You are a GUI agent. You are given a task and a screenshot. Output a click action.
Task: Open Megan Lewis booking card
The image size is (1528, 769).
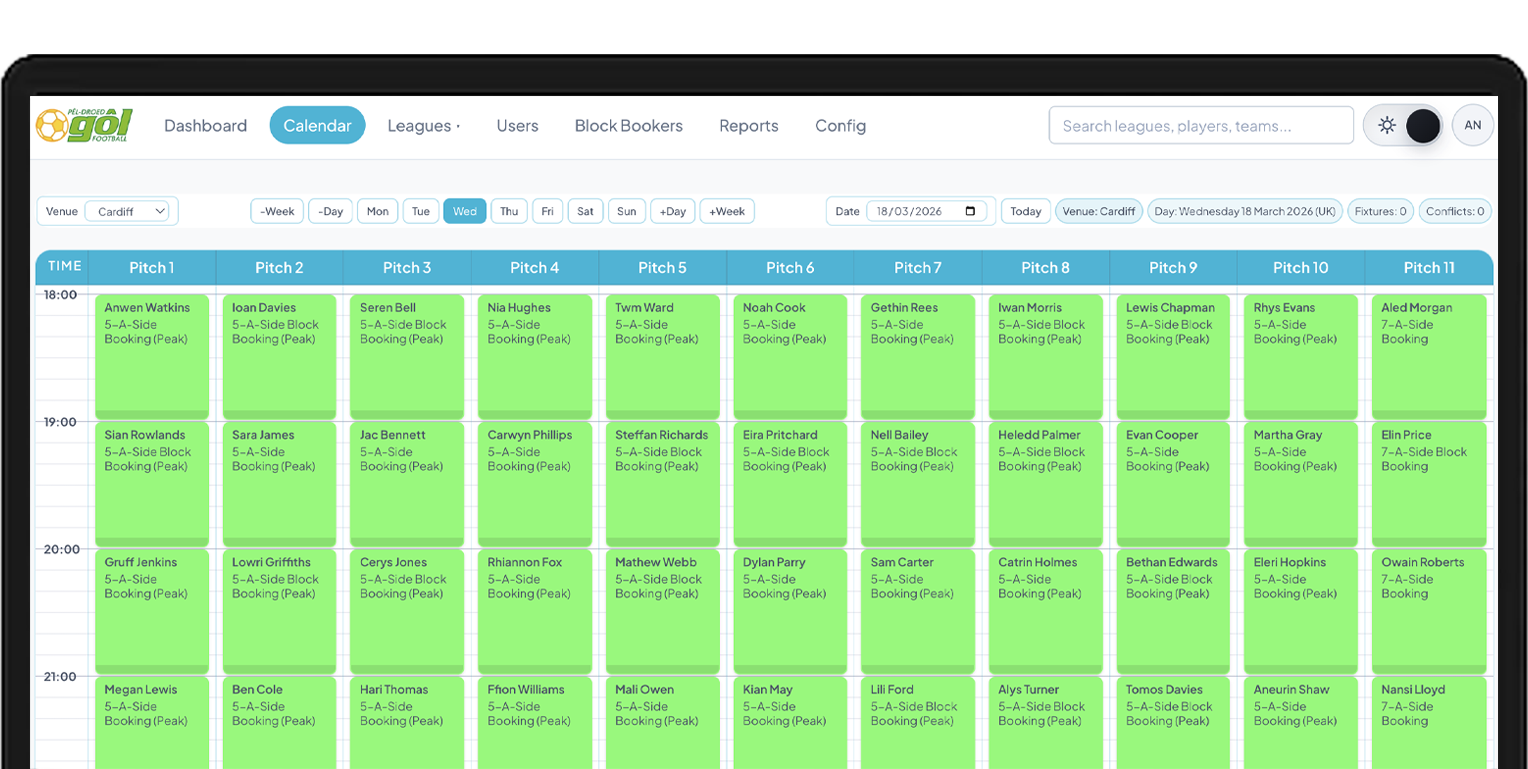(x=152, y=722)
